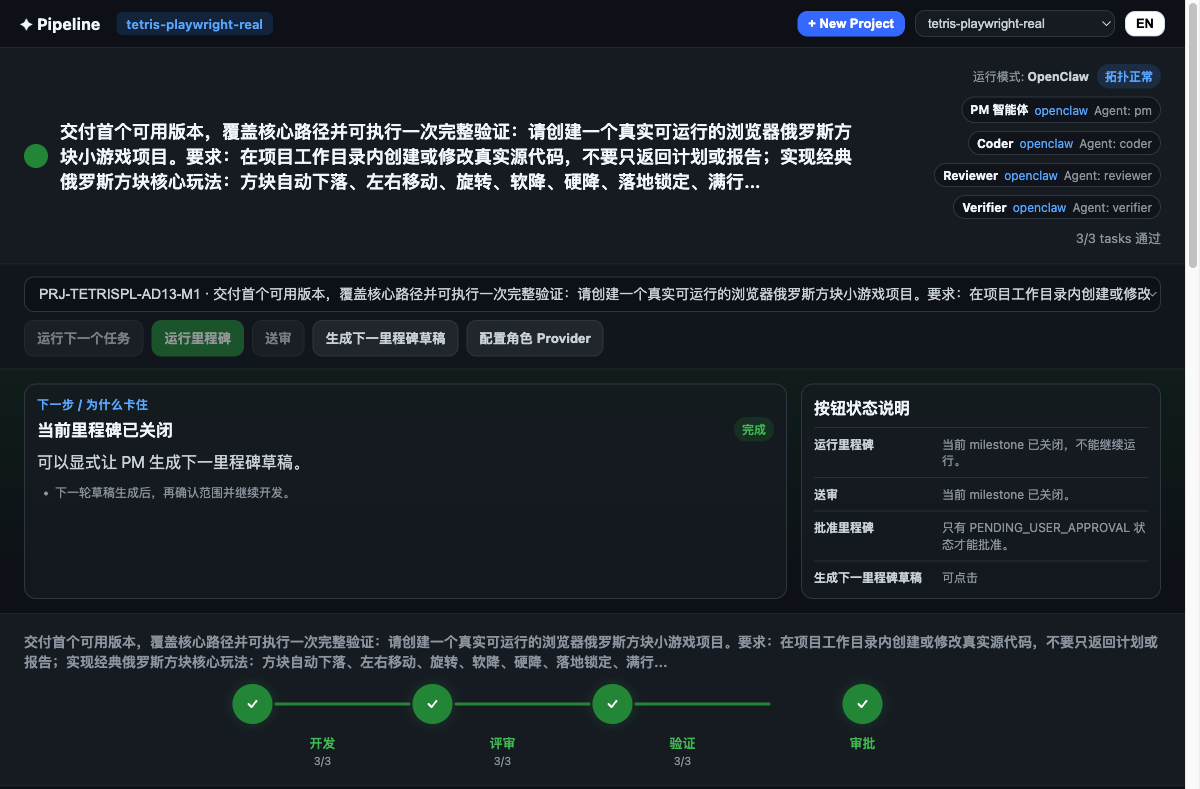
Task: Click the 开发 stage completion checkmark
Action: (252, 703)
